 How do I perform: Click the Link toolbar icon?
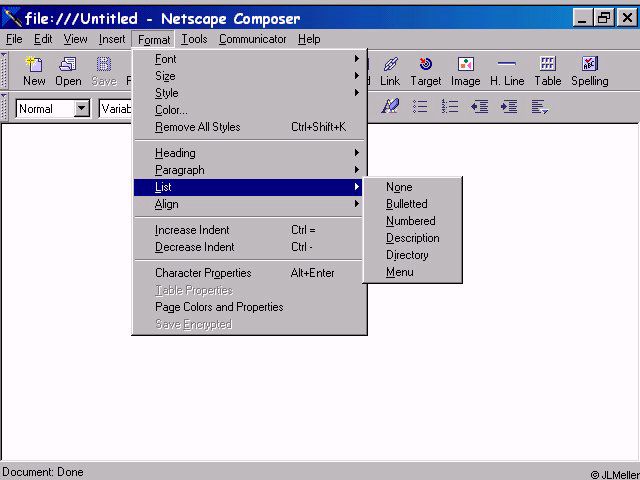(390, 71)
